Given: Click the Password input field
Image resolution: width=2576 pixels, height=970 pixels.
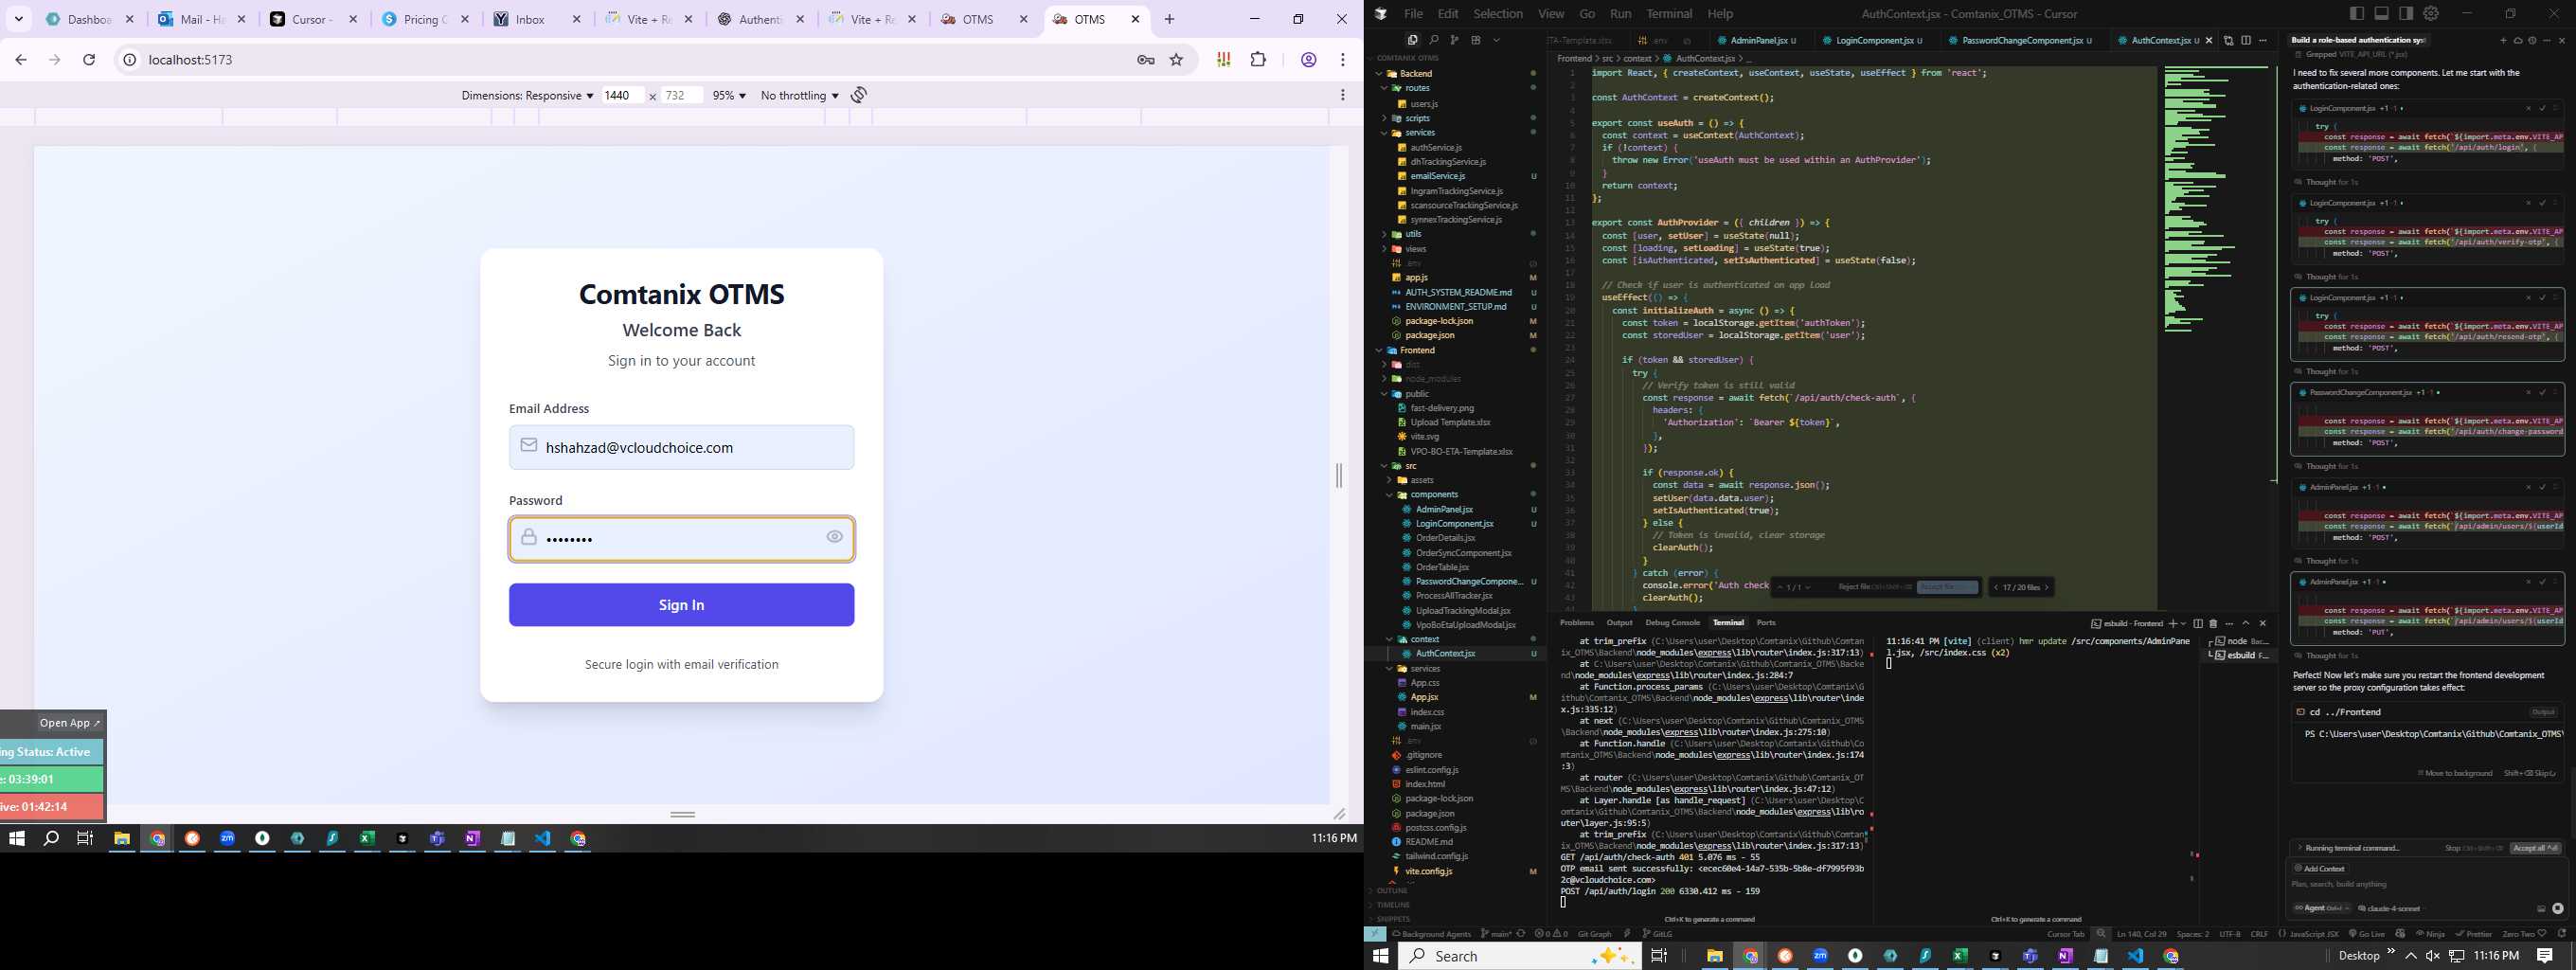Looking at the screenshot, I should tap(681, 538).
